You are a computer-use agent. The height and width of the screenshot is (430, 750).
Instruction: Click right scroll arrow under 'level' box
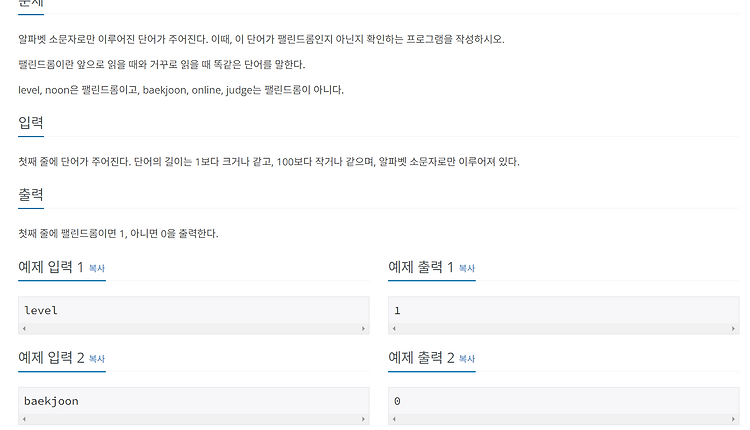tap(363, 329)
